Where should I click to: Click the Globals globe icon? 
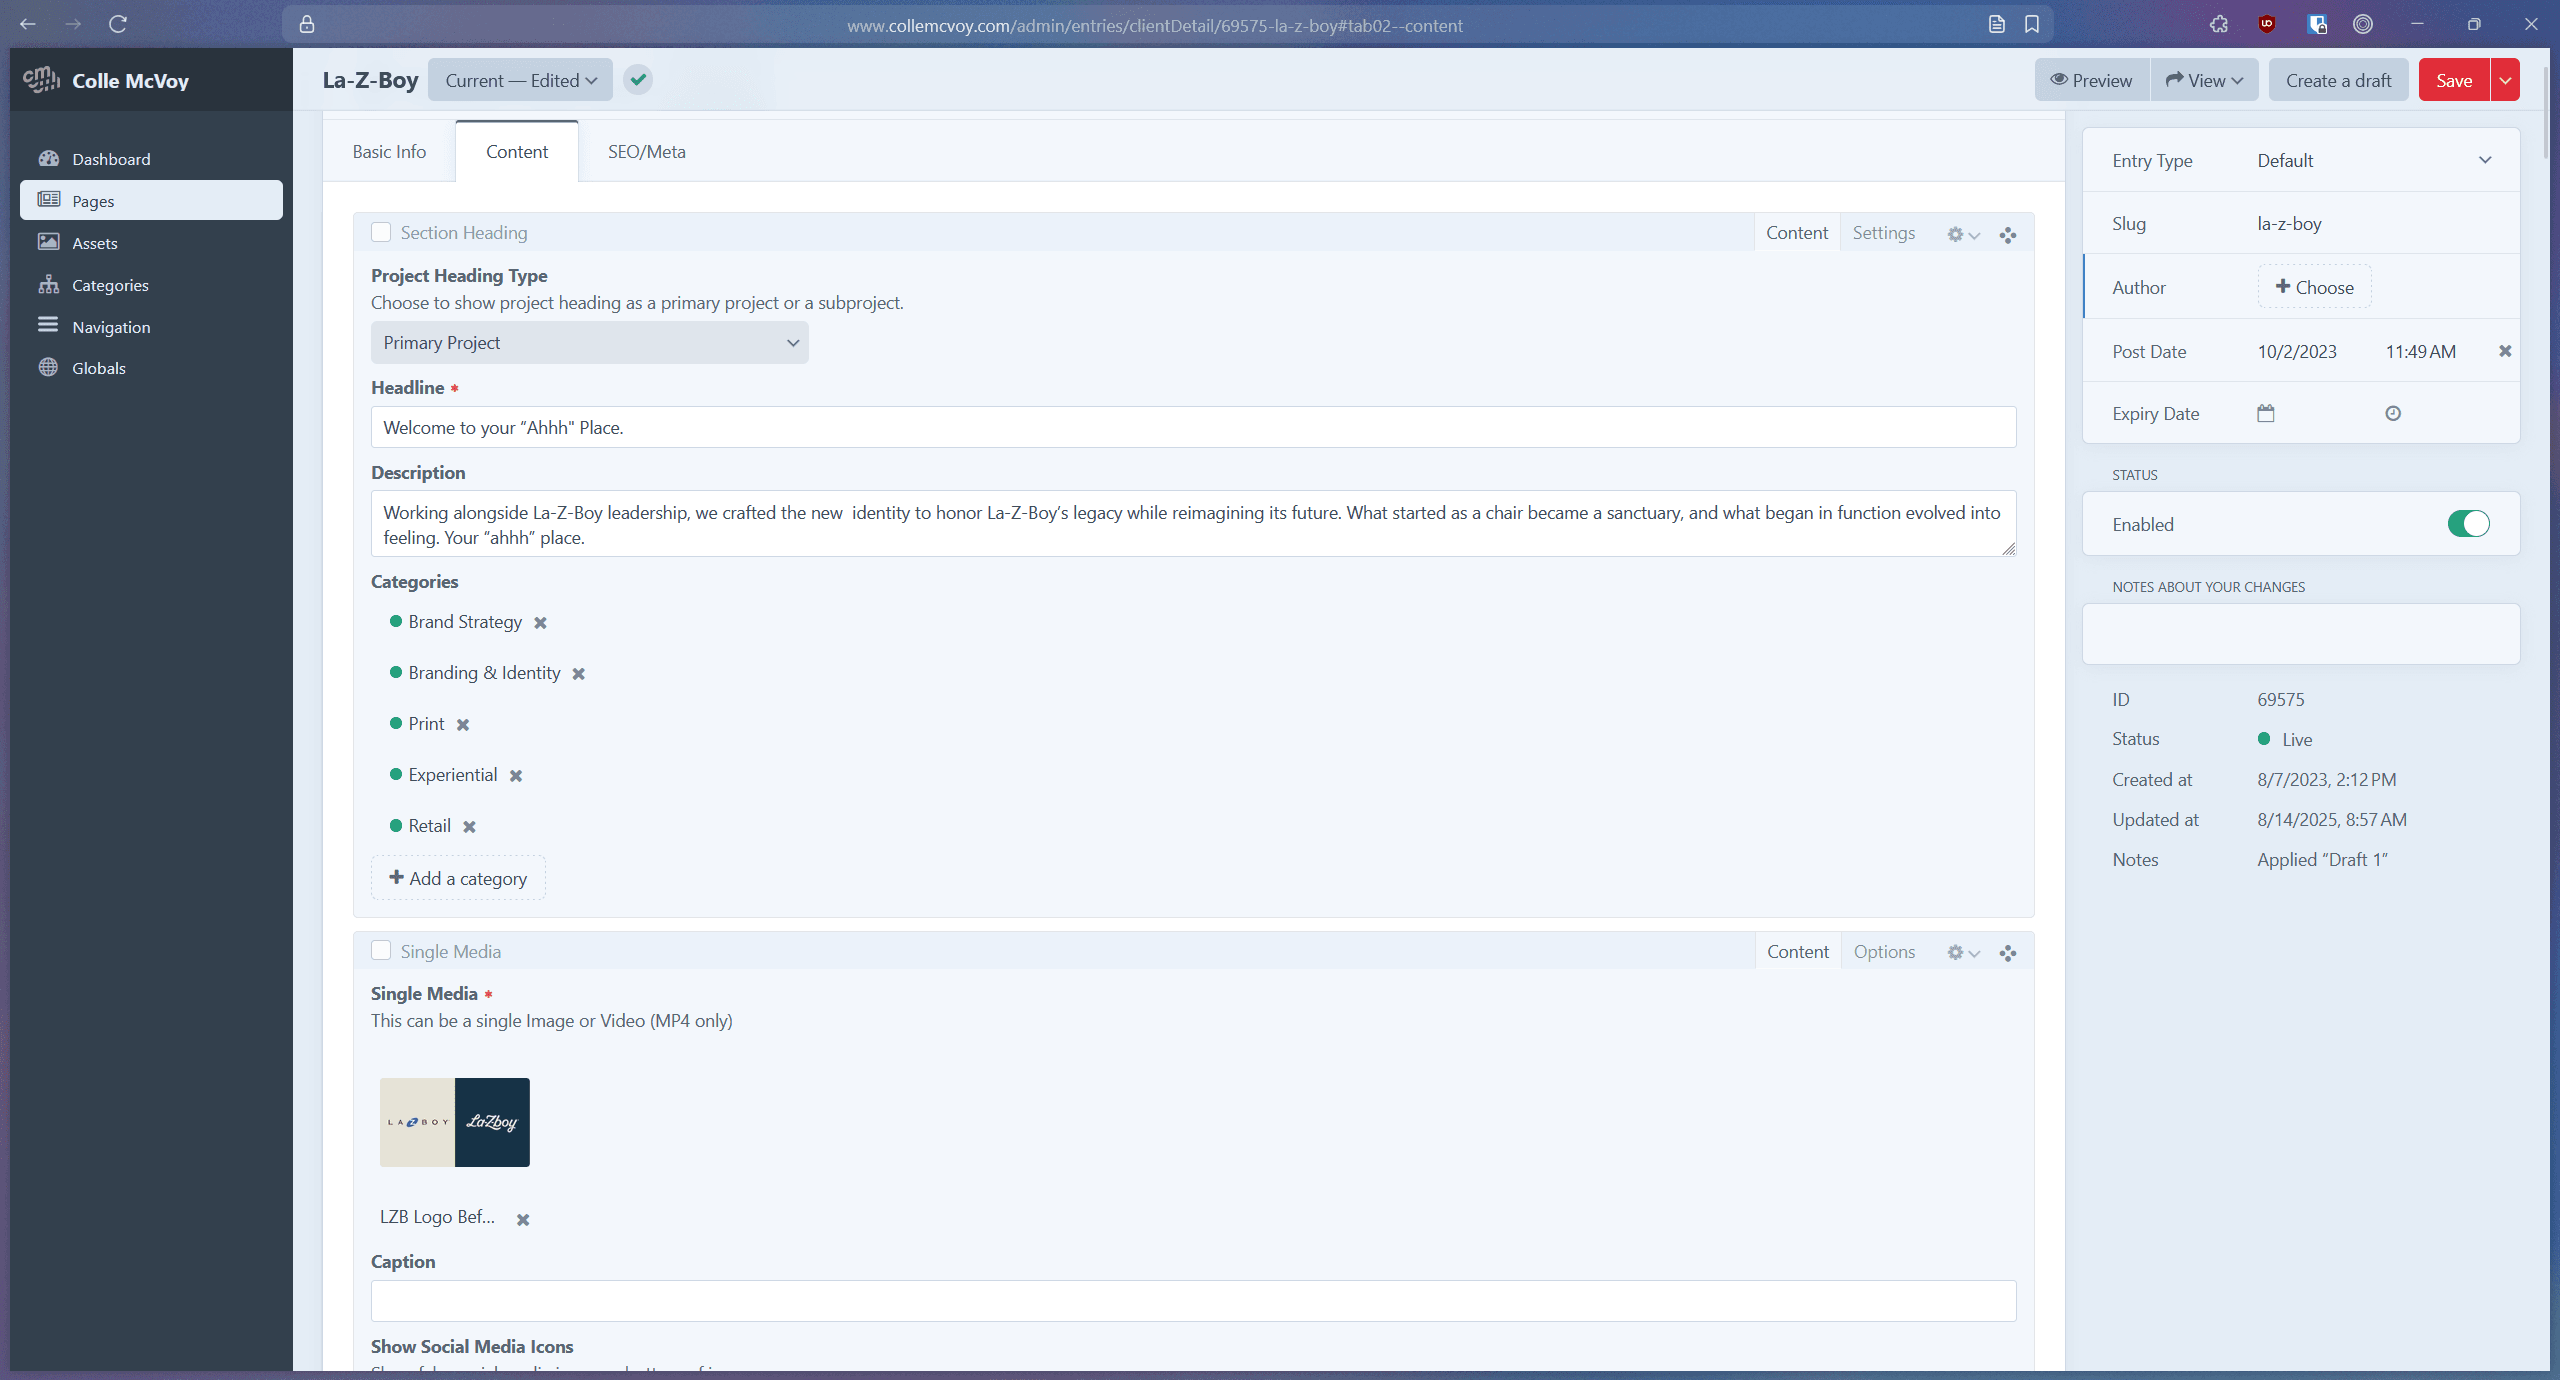48,367
